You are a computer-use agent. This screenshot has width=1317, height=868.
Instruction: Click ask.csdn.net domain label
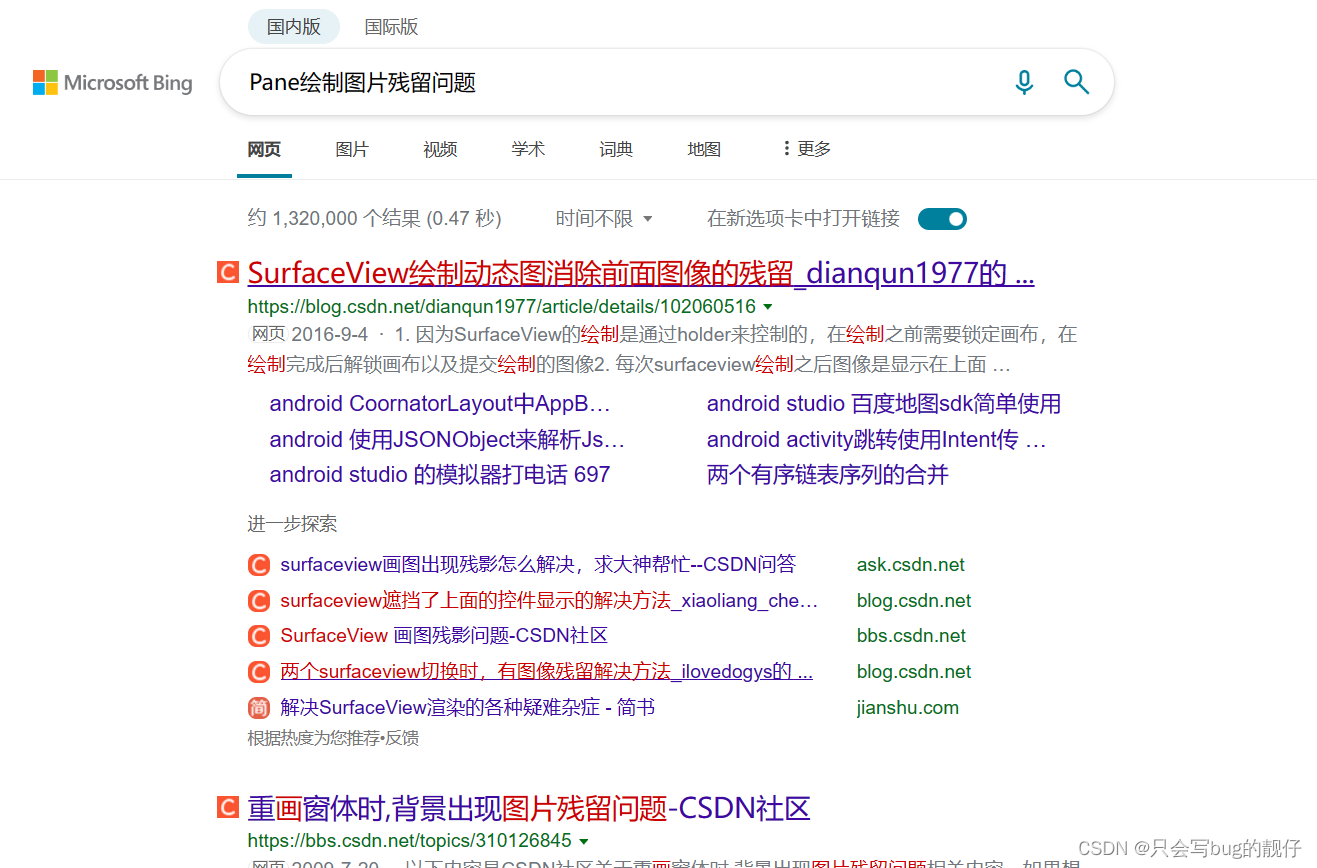click(911, 565)
